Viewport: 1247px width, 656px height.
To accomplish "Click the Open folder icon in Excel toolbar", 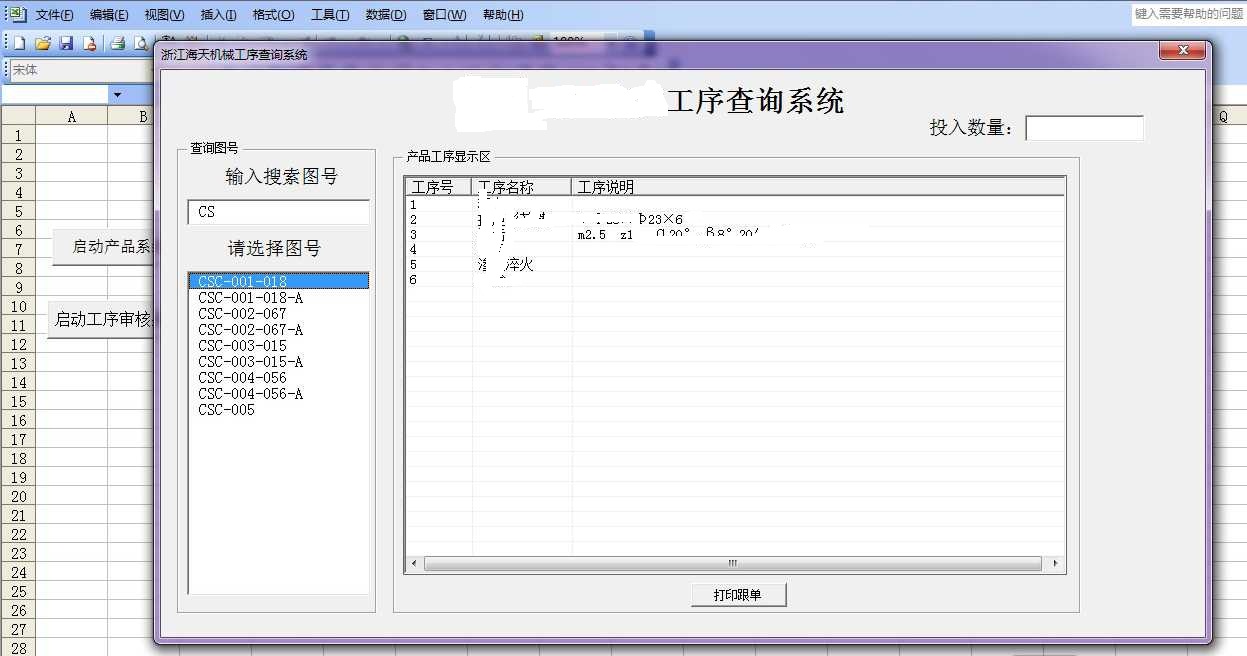I will 43,43.
